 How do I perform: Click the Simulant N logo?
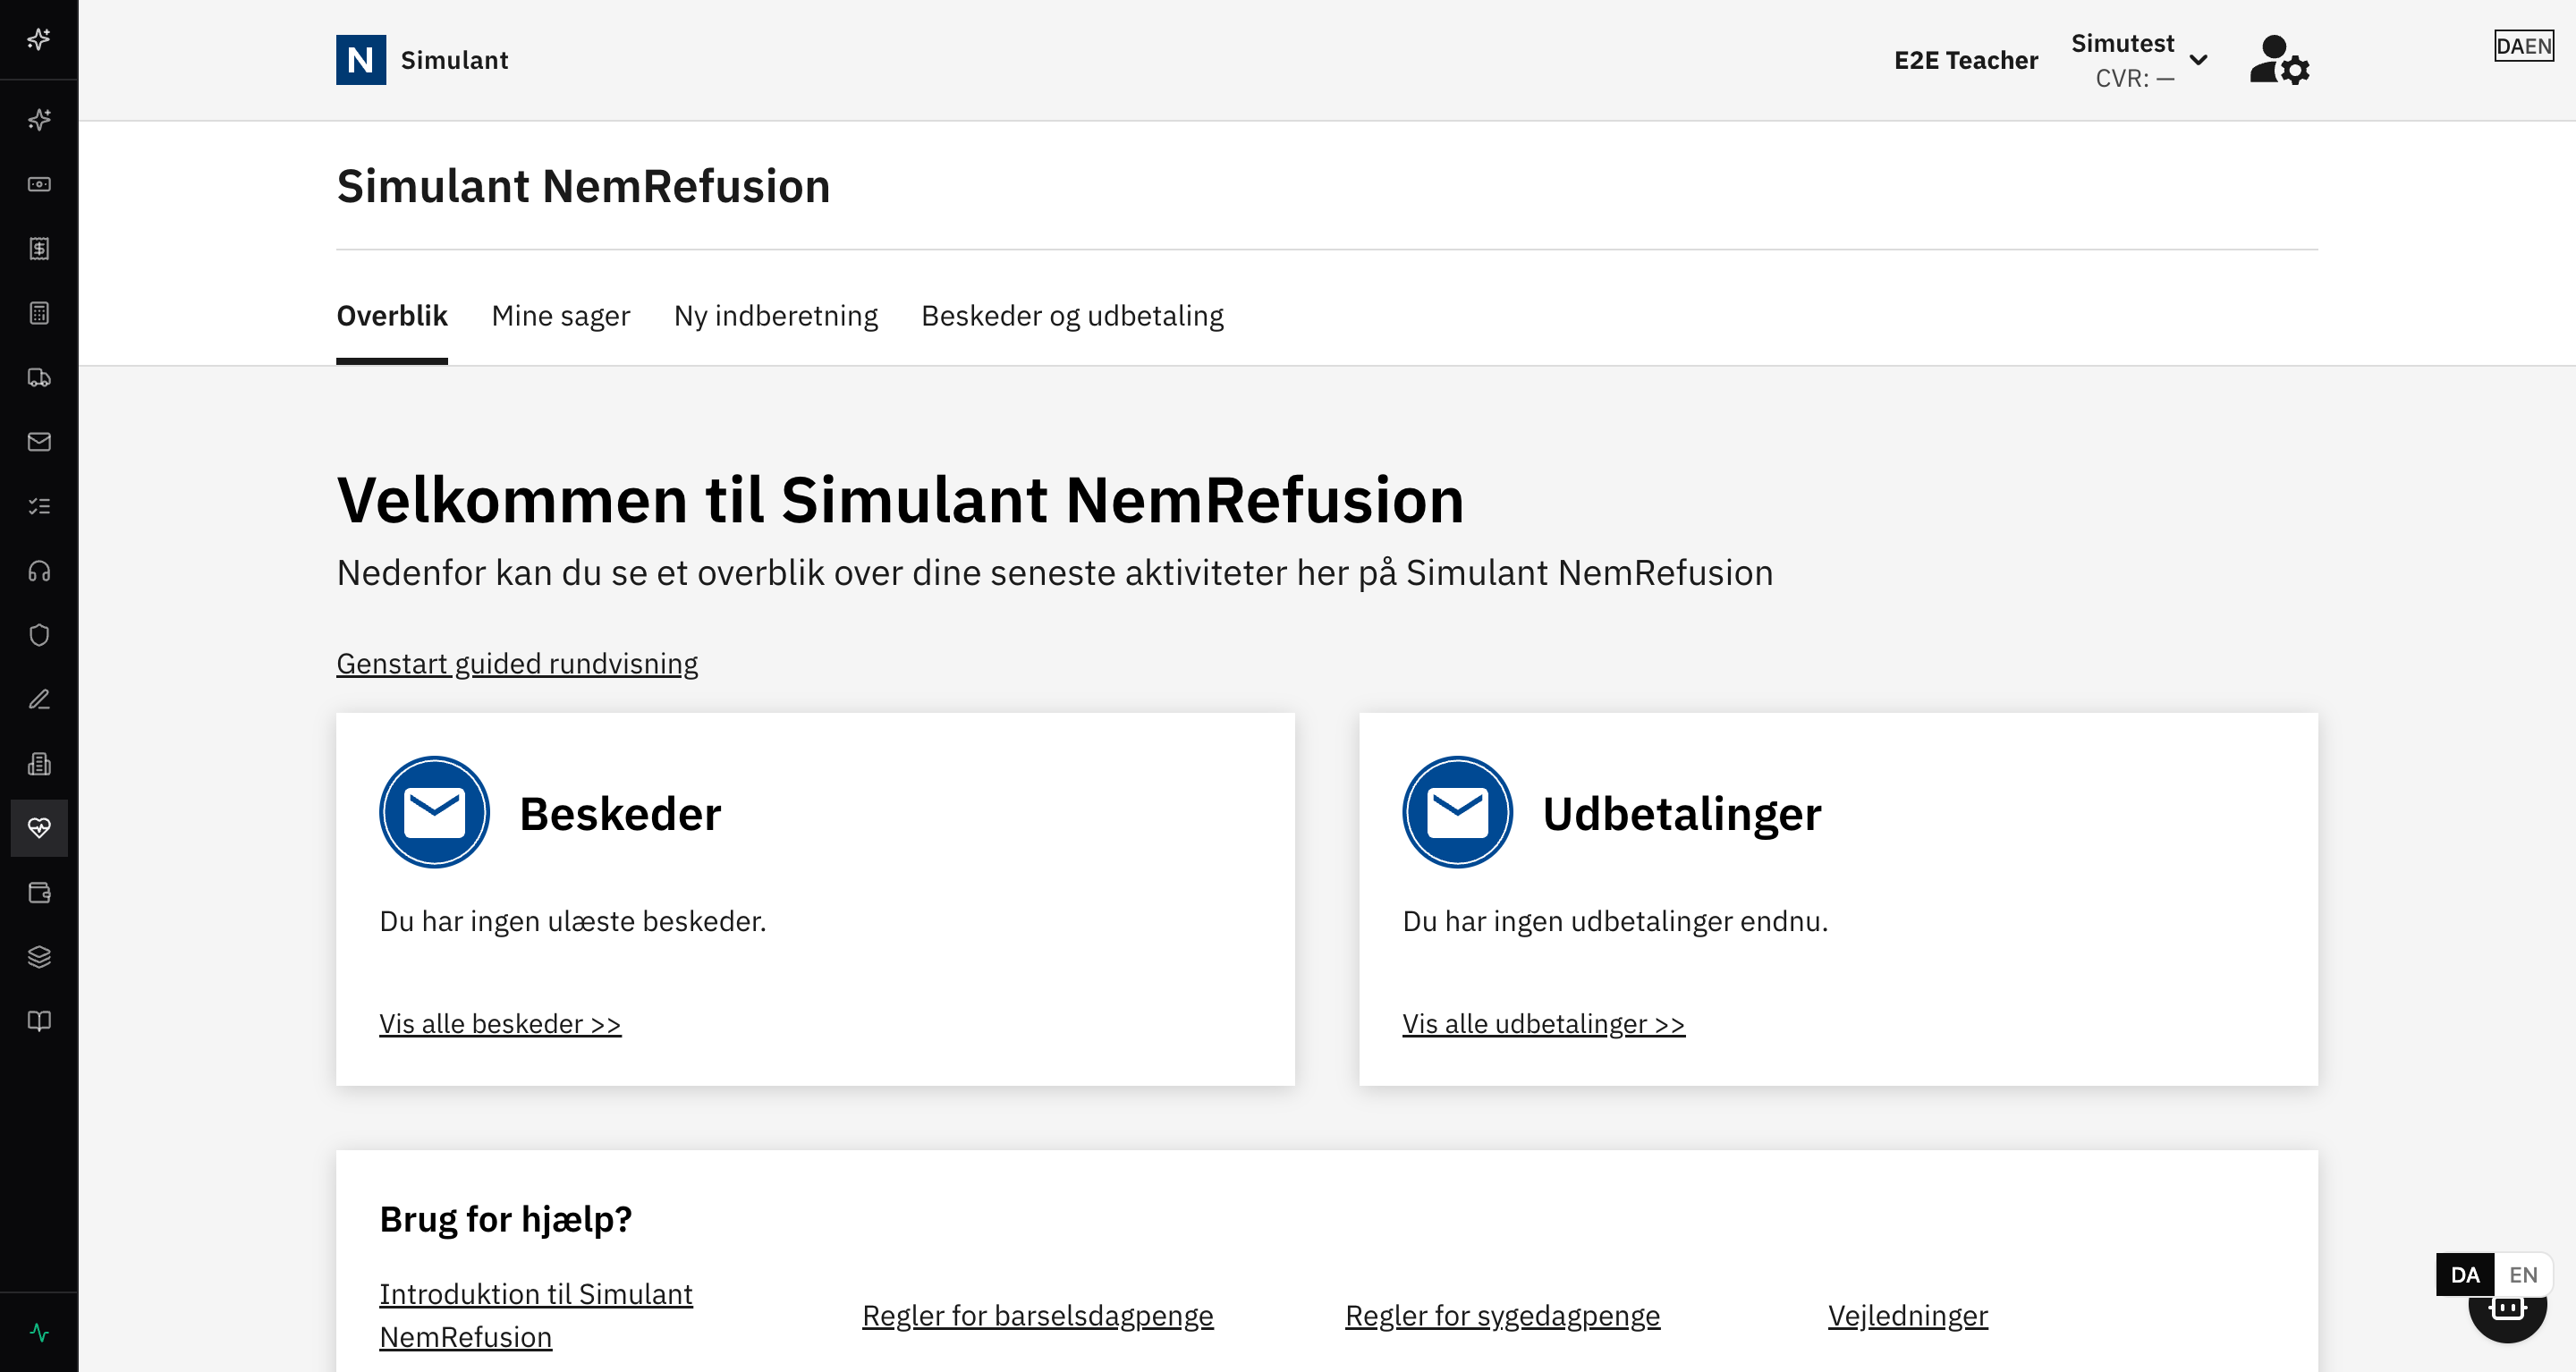point(361,60)
